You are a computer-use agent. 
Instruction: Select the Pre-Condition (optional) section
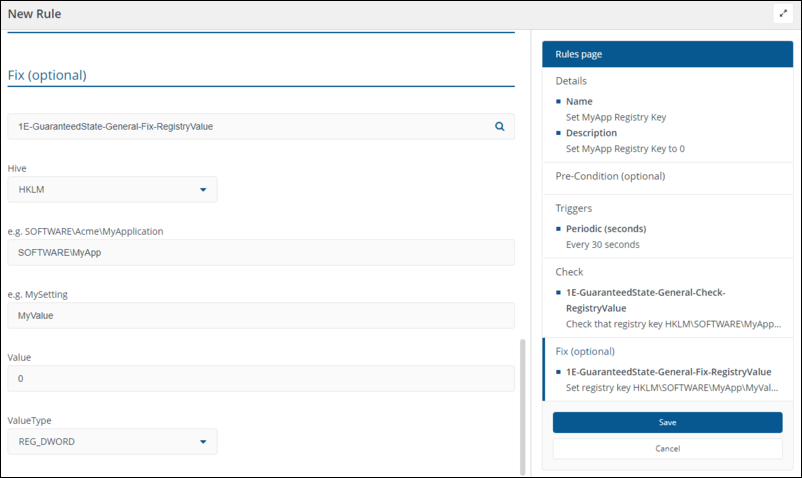tap(609, 176)
